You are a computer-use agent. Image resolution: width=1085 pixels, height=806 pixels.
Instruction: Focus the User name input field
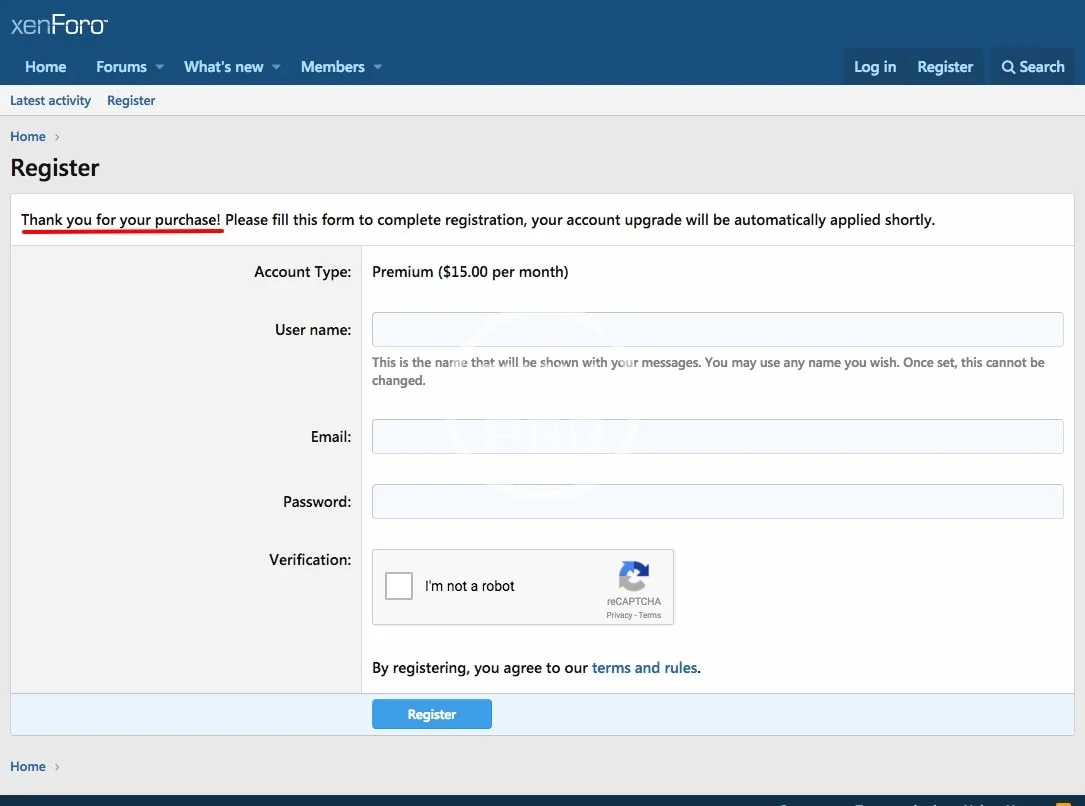click(717, 329)
